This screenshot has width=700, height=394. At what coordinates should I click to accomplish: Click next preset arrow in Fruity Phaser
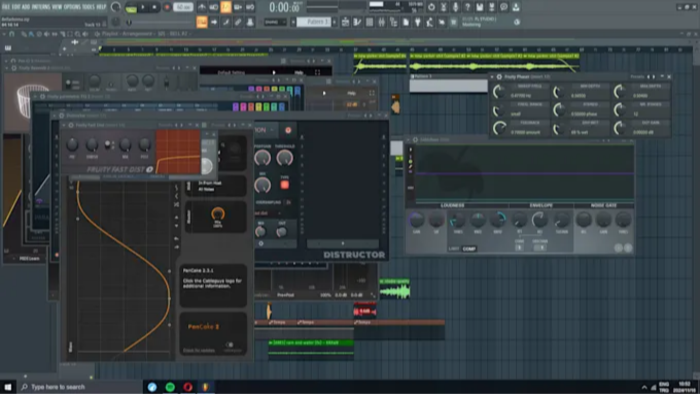point(654,77)
